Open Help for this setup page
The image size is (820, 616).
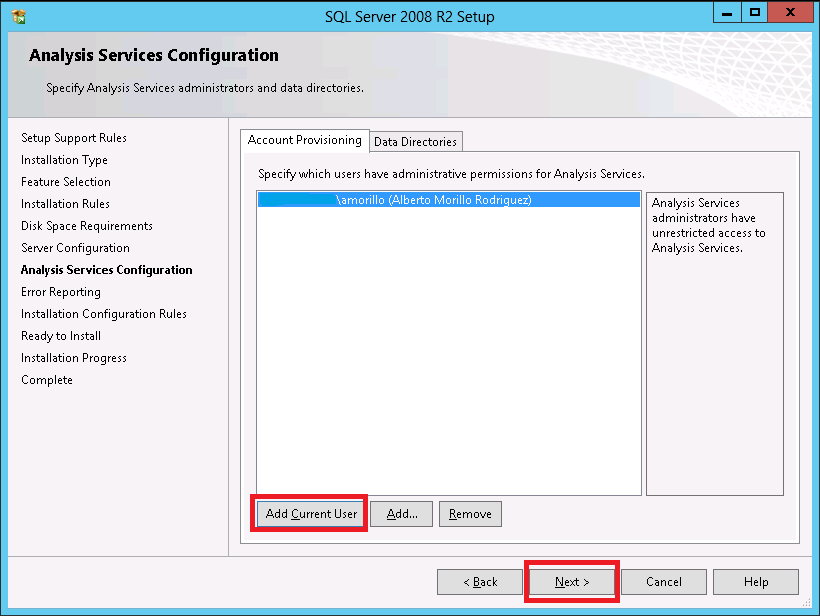tap(756, 582)
